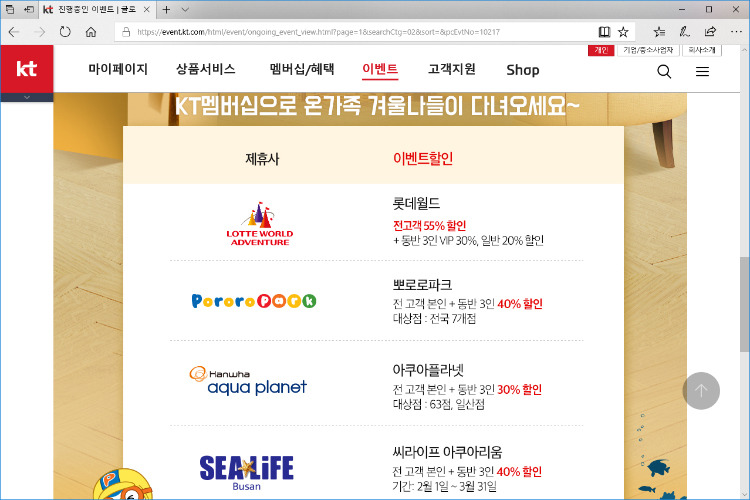The height and width of the screenshot is (500, 750).
Task: Click the 아쿠아플라넷 heading text
Action: coord(428,370)
